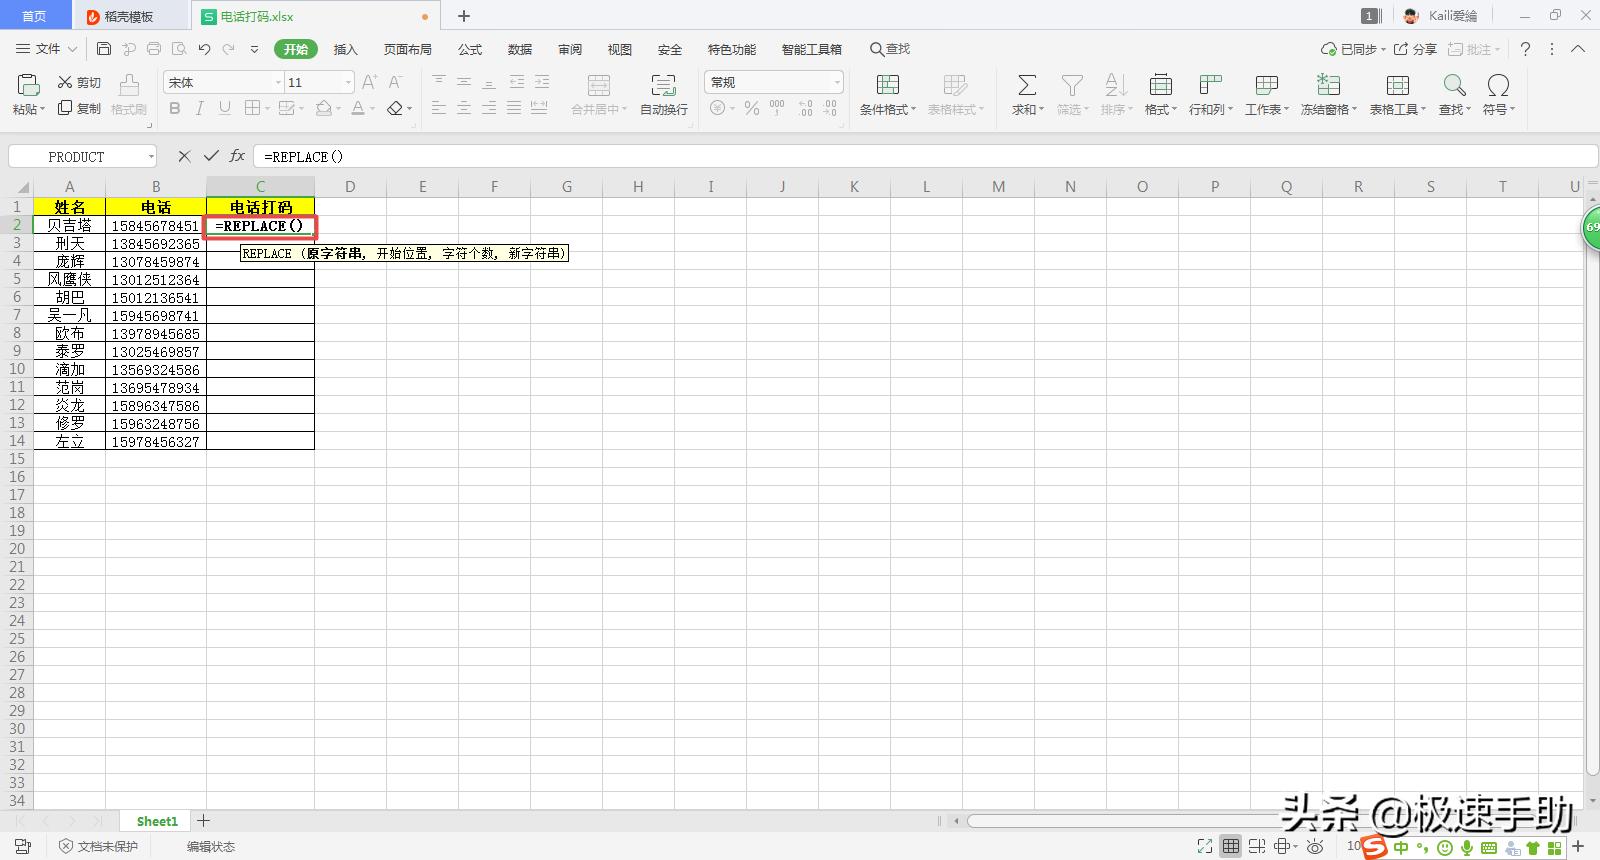This screenshot has height=860, width=1600.
Task: Click the Increase font size icon
Action: point(369,82)
